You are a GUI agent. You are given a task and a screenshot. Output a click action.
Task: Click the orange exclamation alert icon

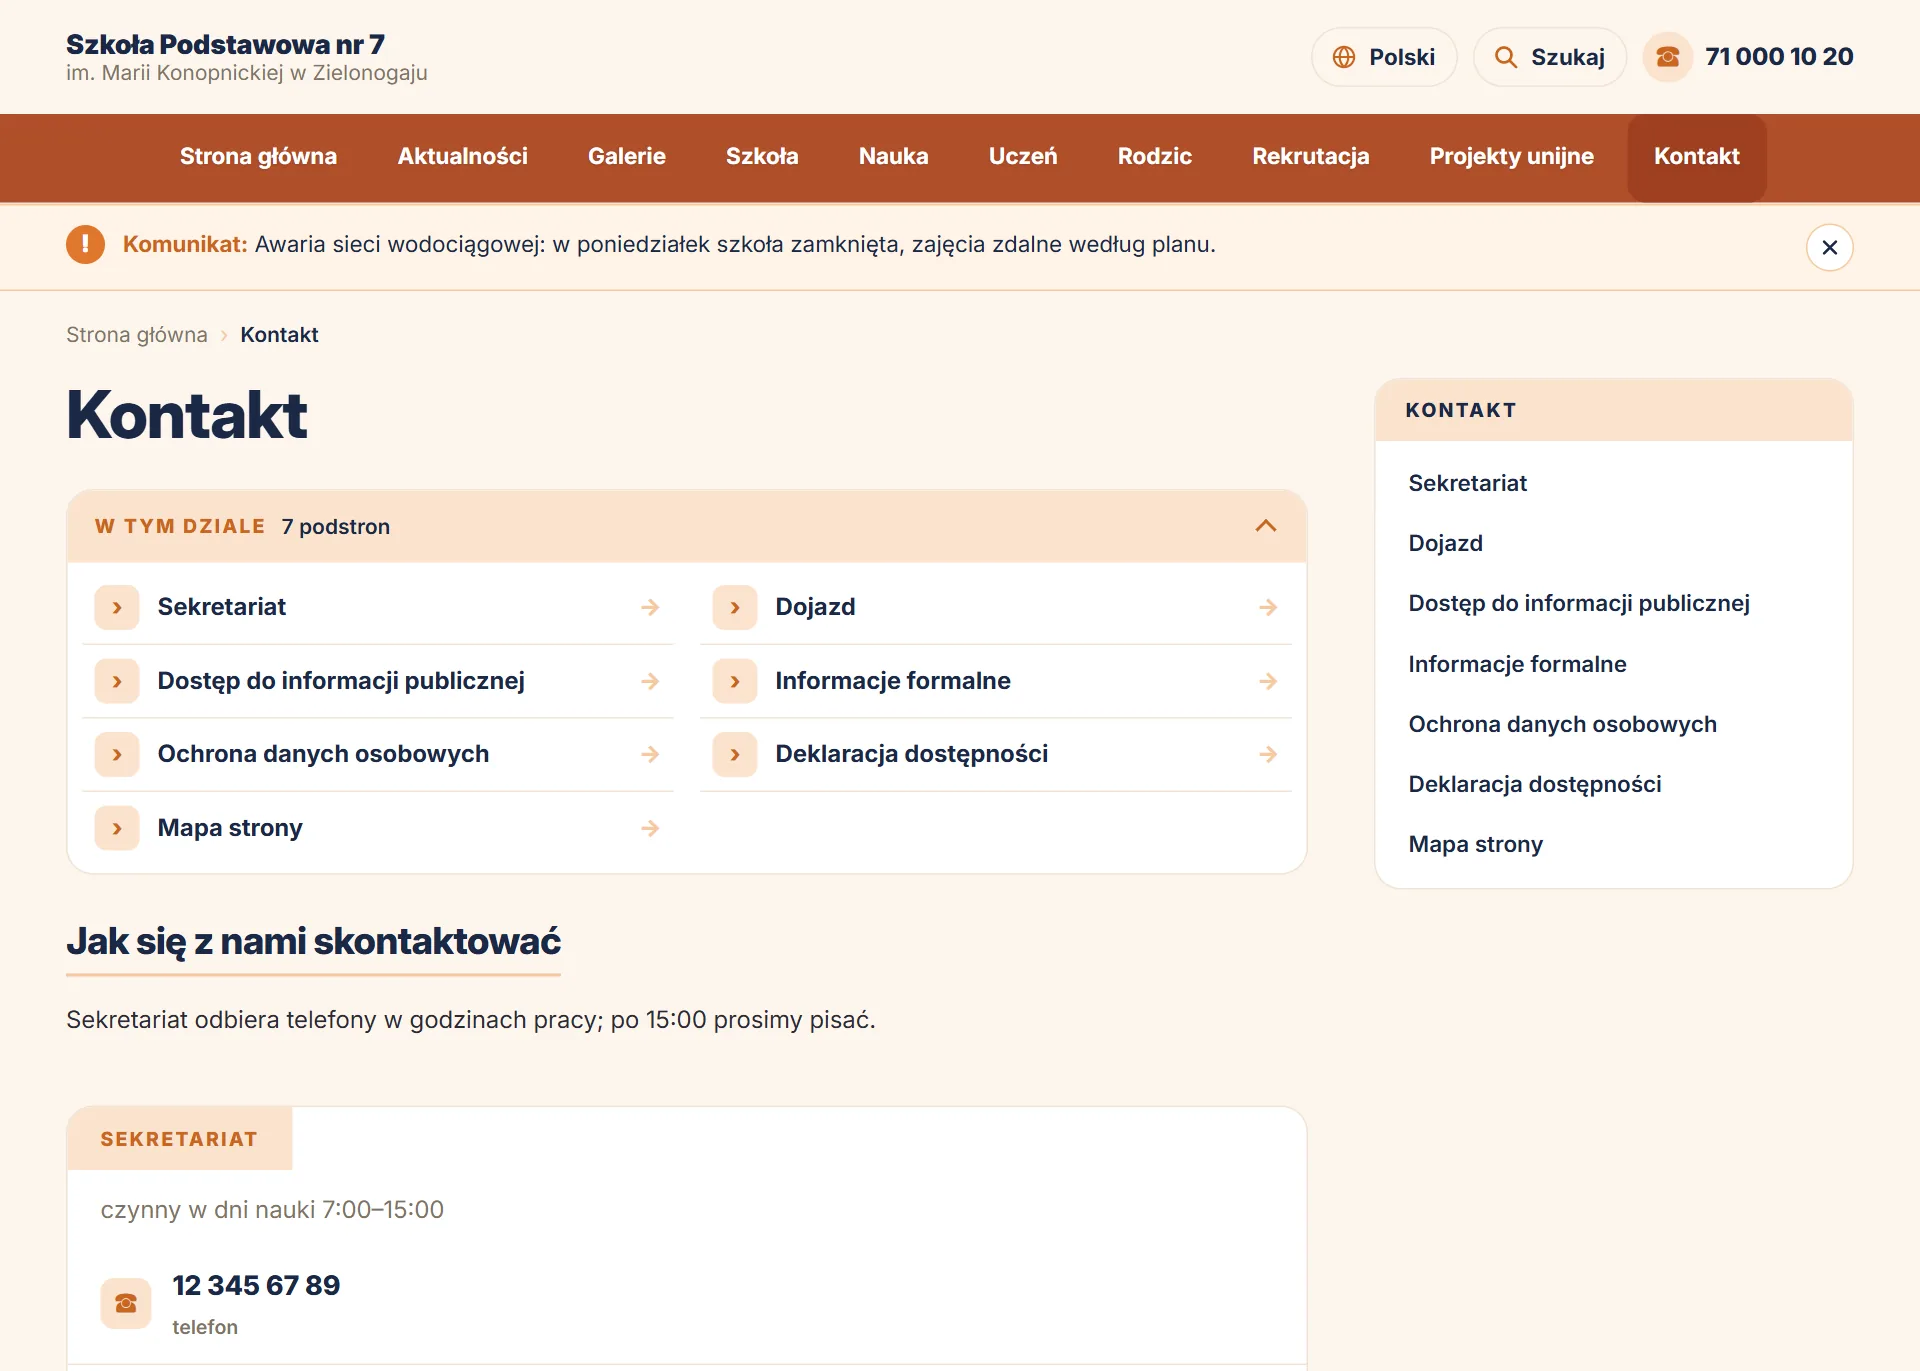(85, 245)
